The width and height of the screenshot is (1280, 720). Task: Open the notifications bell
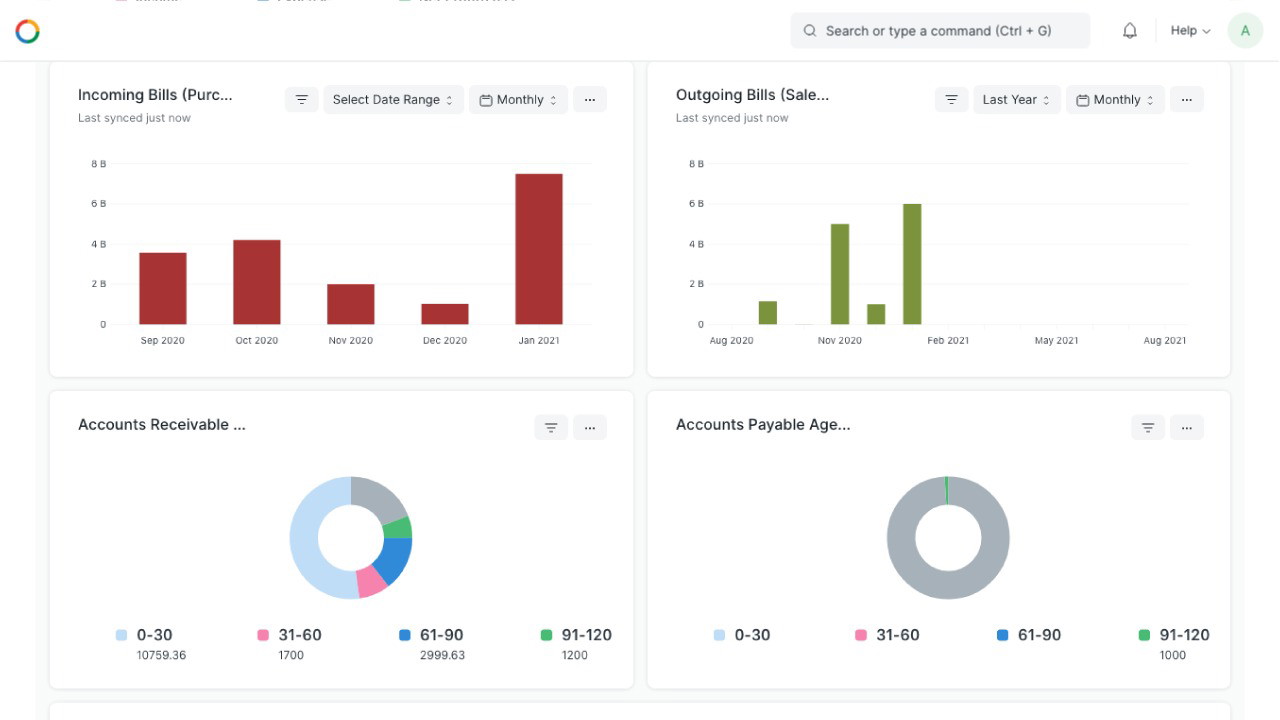(x=1129, y=31)
